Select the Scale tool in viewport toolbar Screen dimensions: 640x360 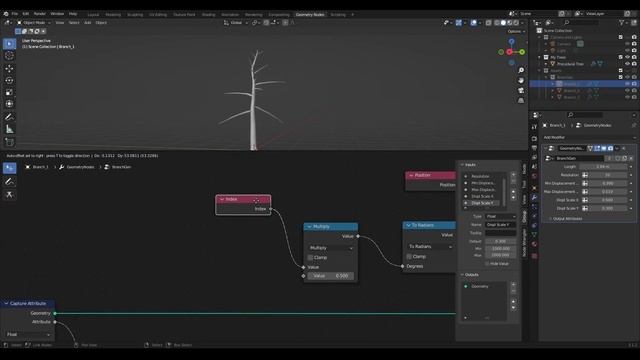pos(9,92)
